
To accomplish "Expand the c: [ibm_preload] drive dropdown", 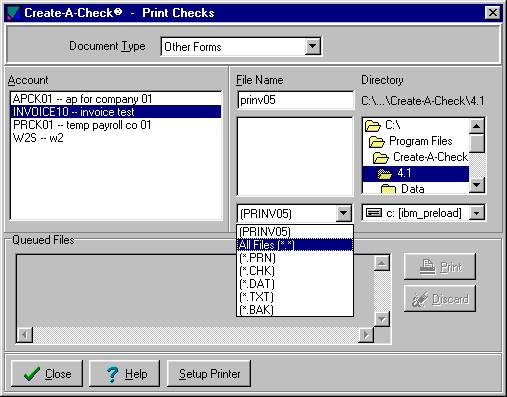I will coord(477,213).
